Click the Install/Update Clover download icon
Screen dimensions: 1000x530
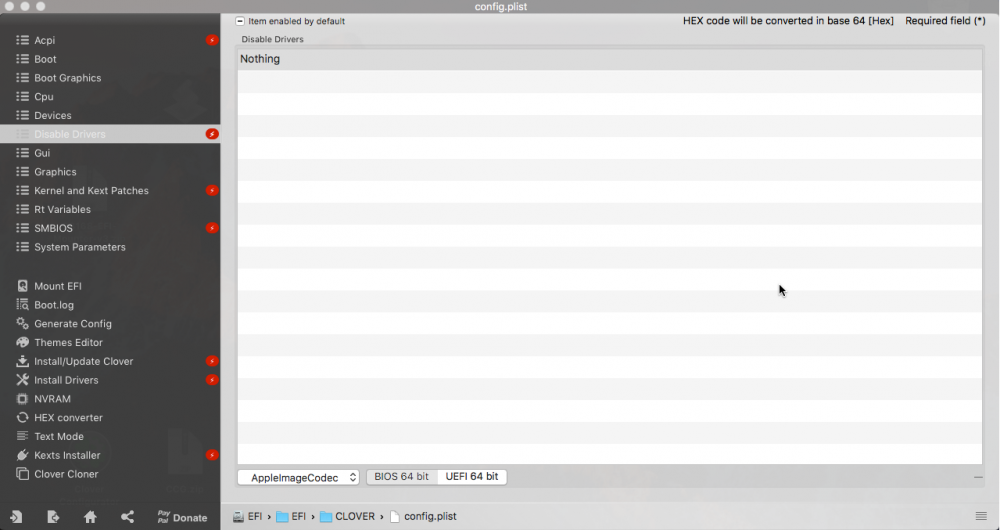pos(22,361)
